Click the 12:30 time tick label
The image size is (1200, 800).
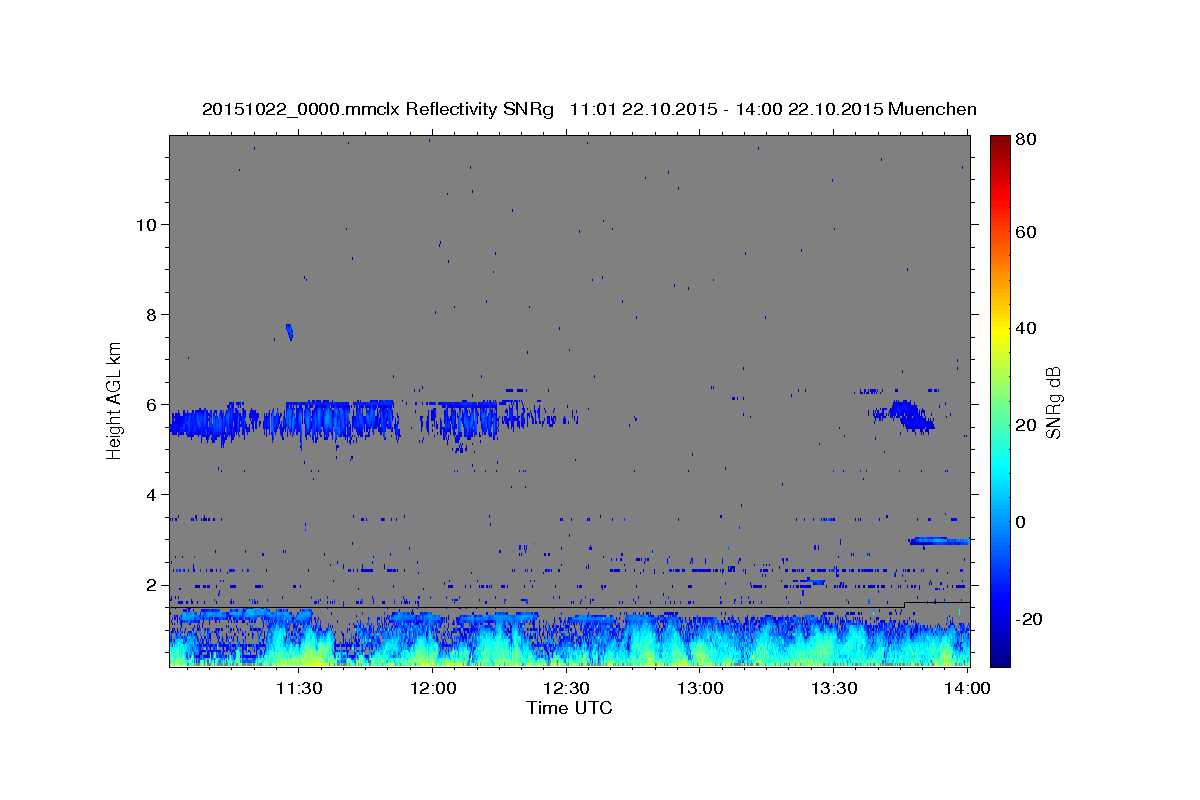[x=566, y=688]
